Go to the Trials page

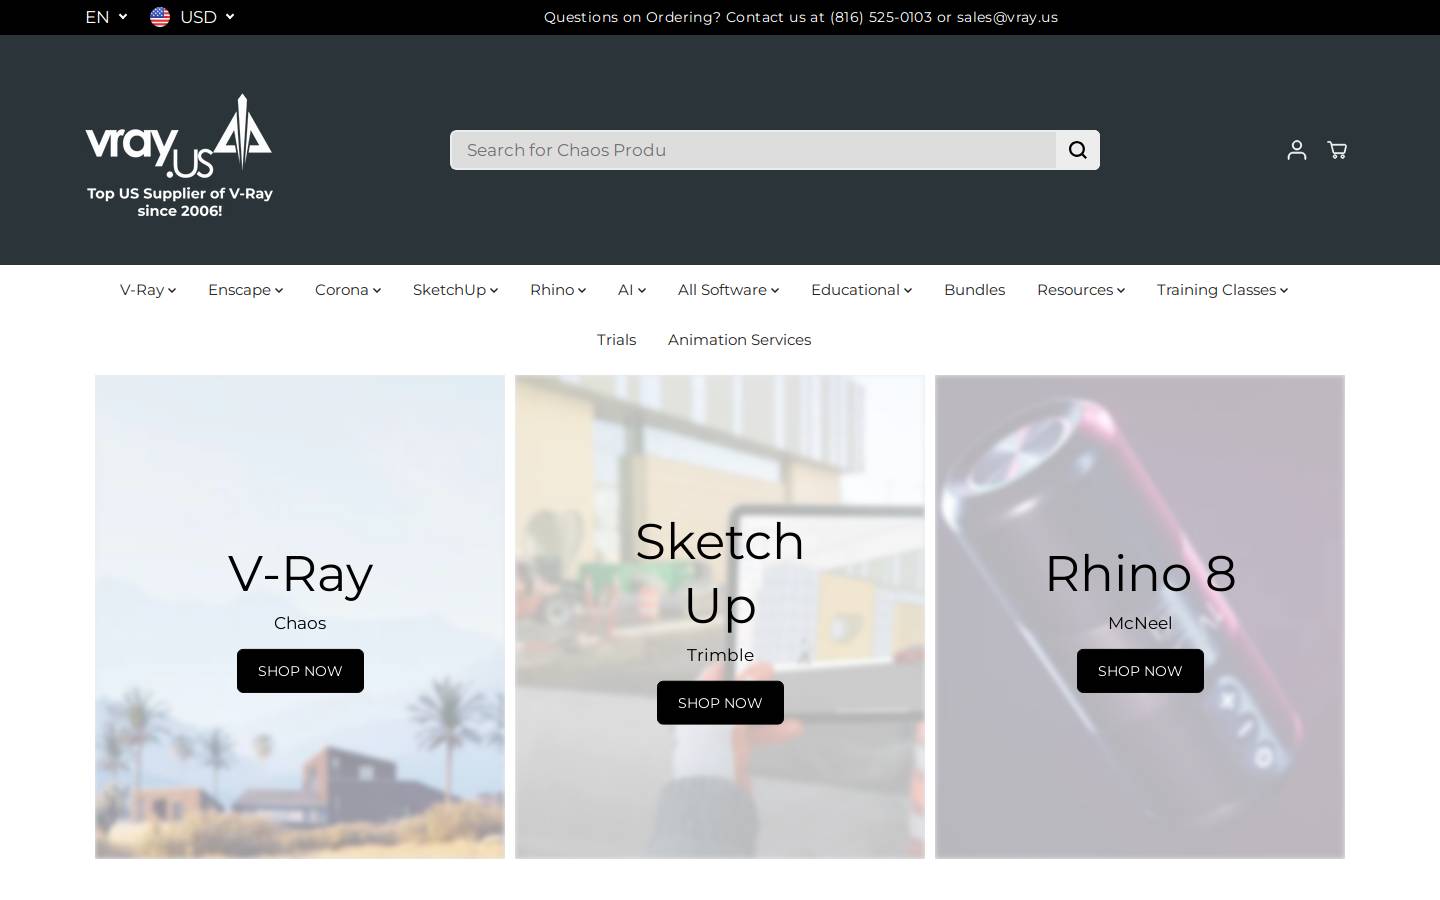click(616, 340)
